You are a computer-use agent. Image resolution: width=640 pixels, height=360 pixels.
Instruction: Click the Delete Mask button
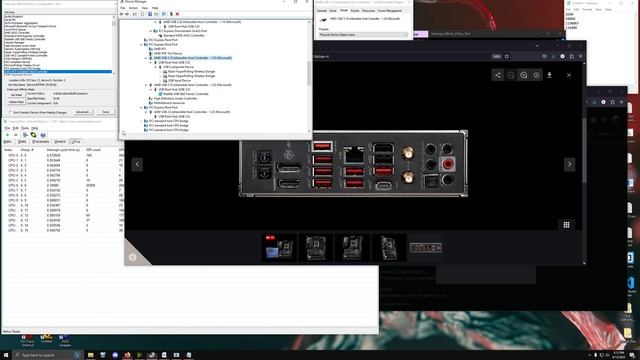pos(16,102)
